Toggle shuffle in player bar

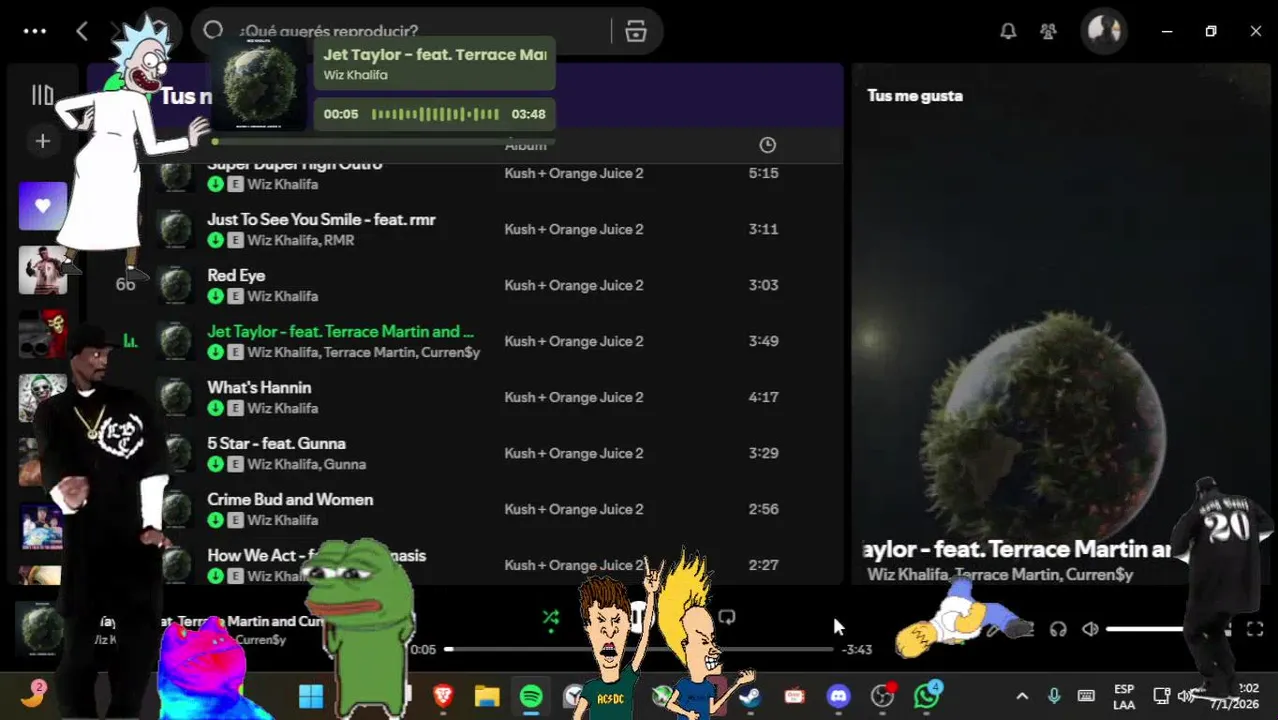click(550, 618)
